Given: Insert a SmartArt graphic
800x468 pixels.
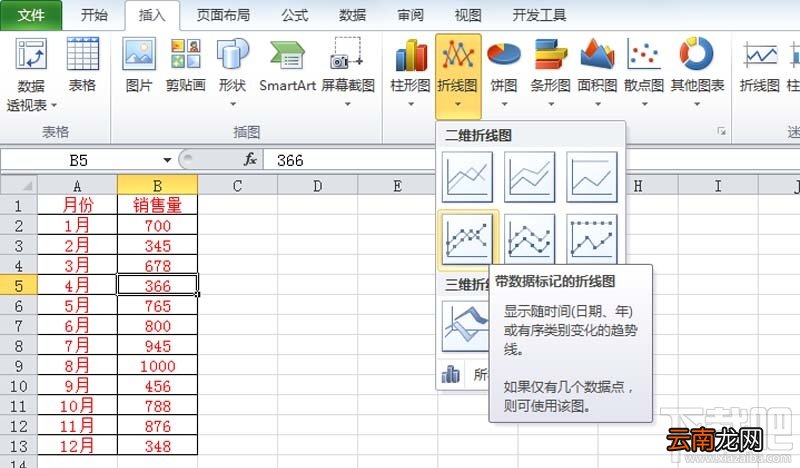Looking at the screenshot, I should [x=287, y=65].
